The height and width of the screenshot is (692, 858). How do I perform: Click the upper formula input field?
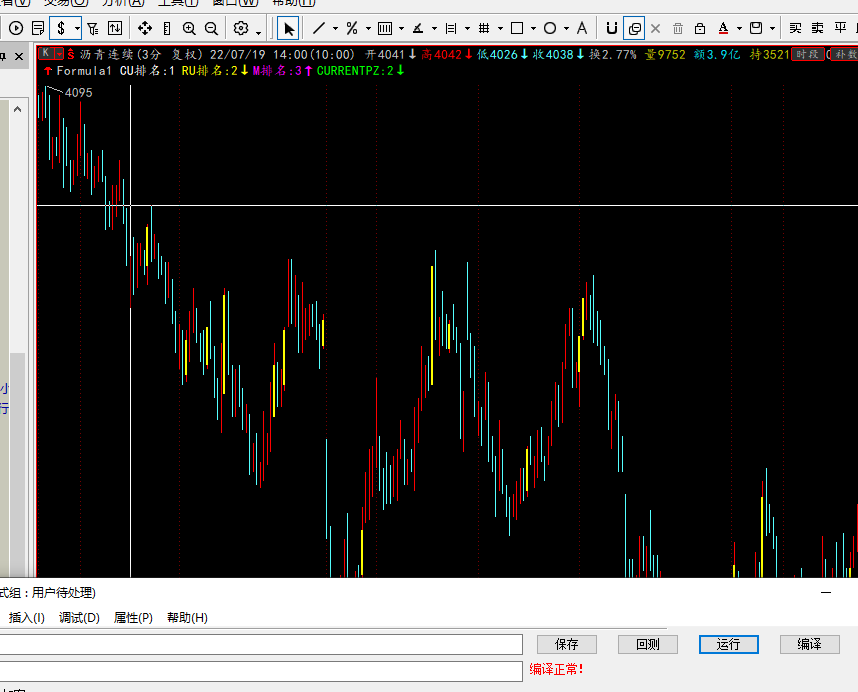click(260, 644)
